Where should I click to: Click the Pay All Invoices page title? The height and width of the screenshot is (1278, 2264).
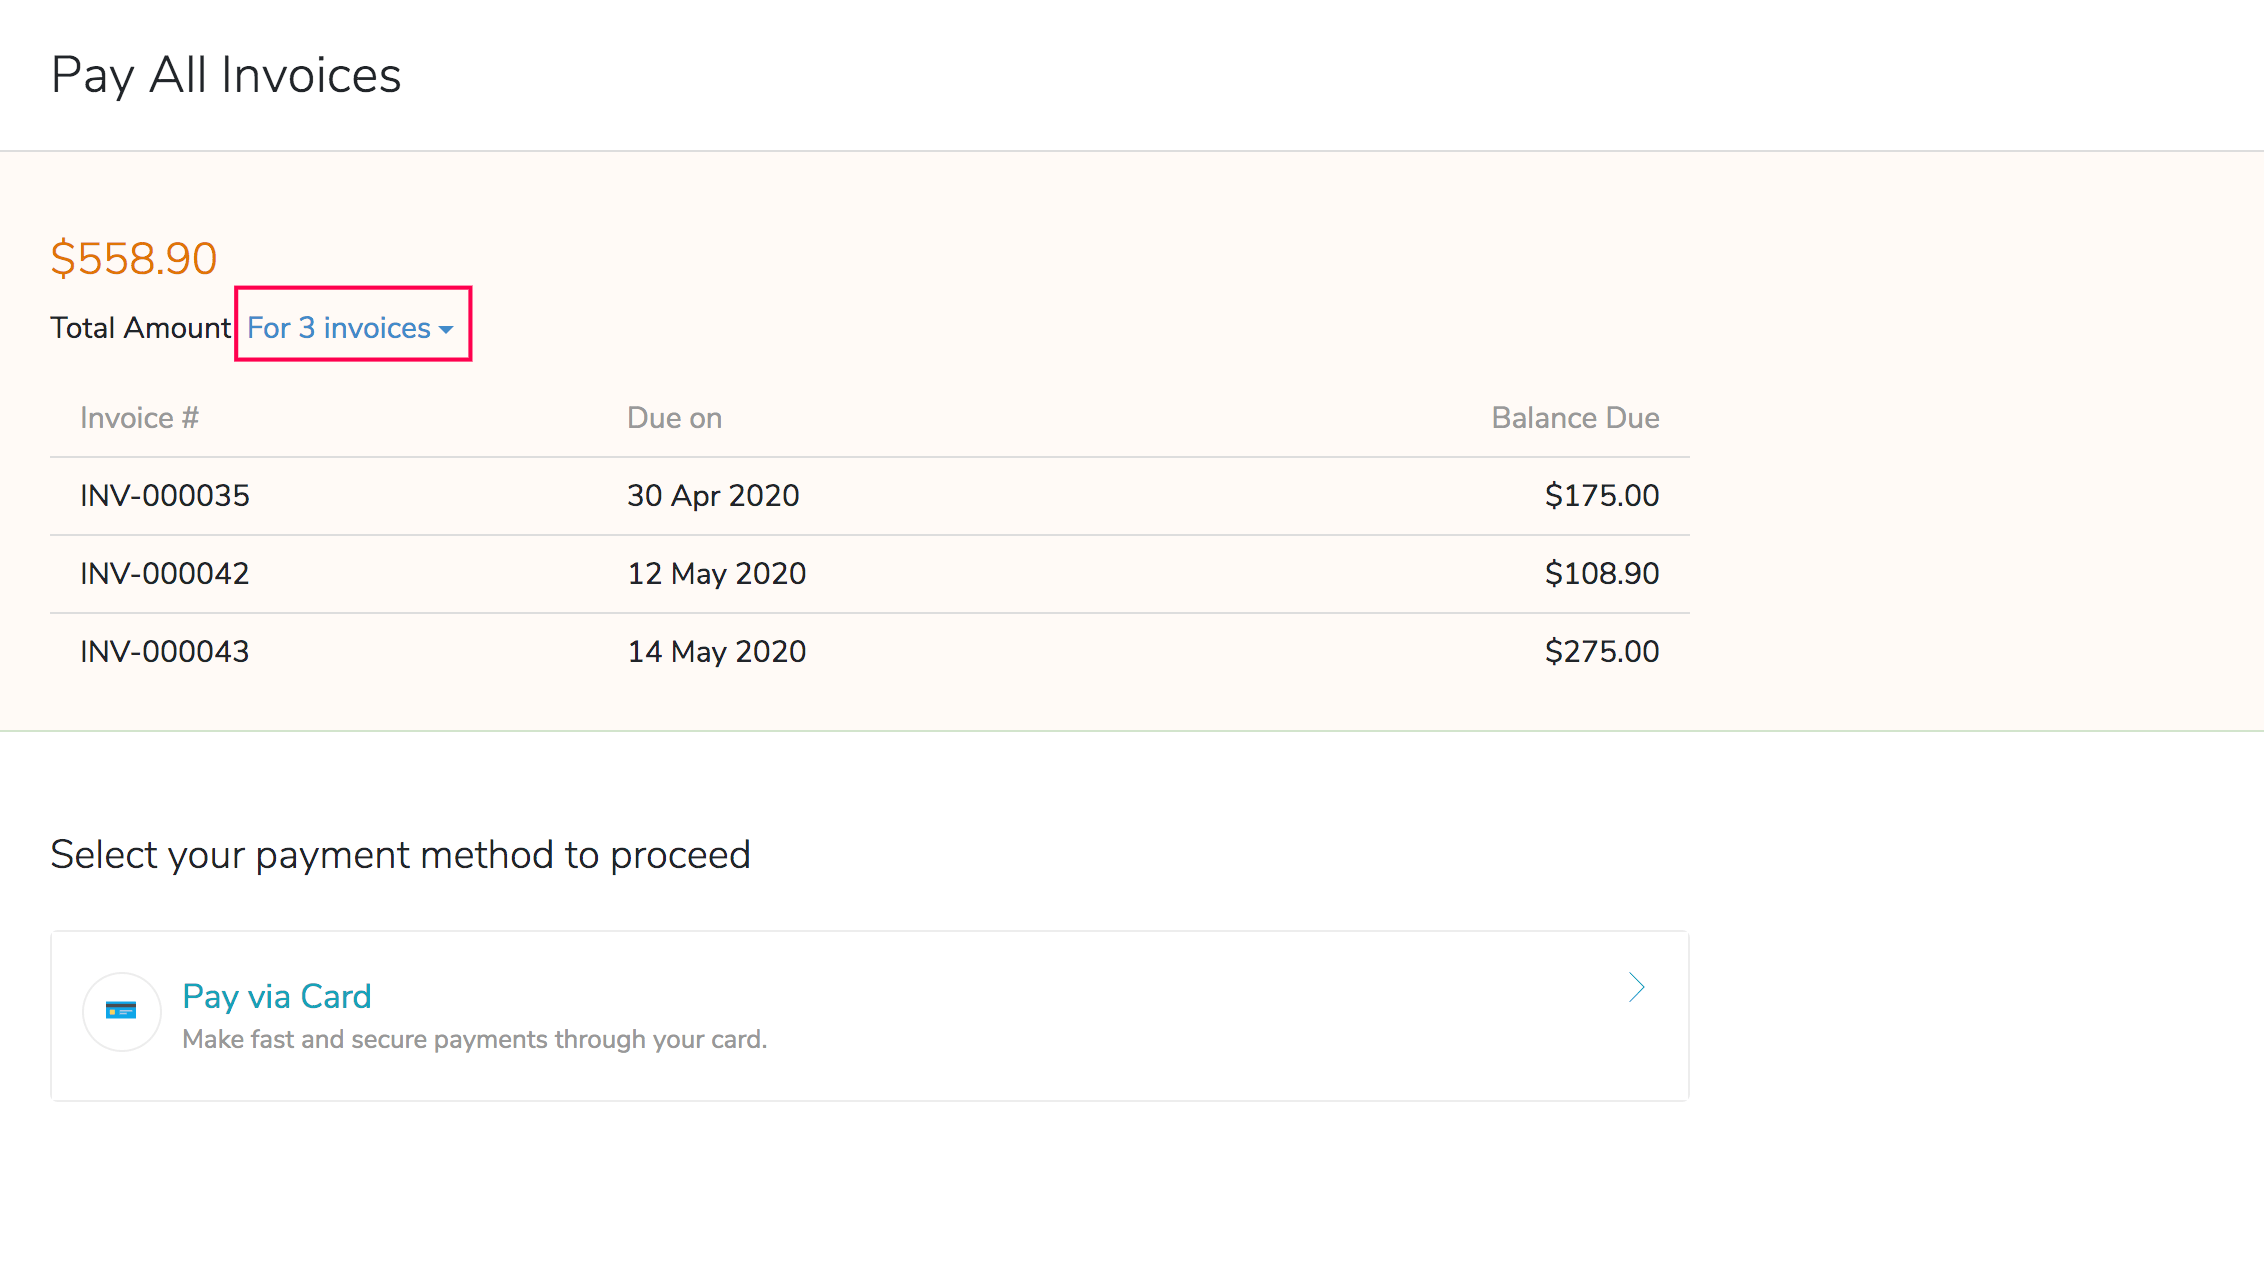(x=226, y=73)
